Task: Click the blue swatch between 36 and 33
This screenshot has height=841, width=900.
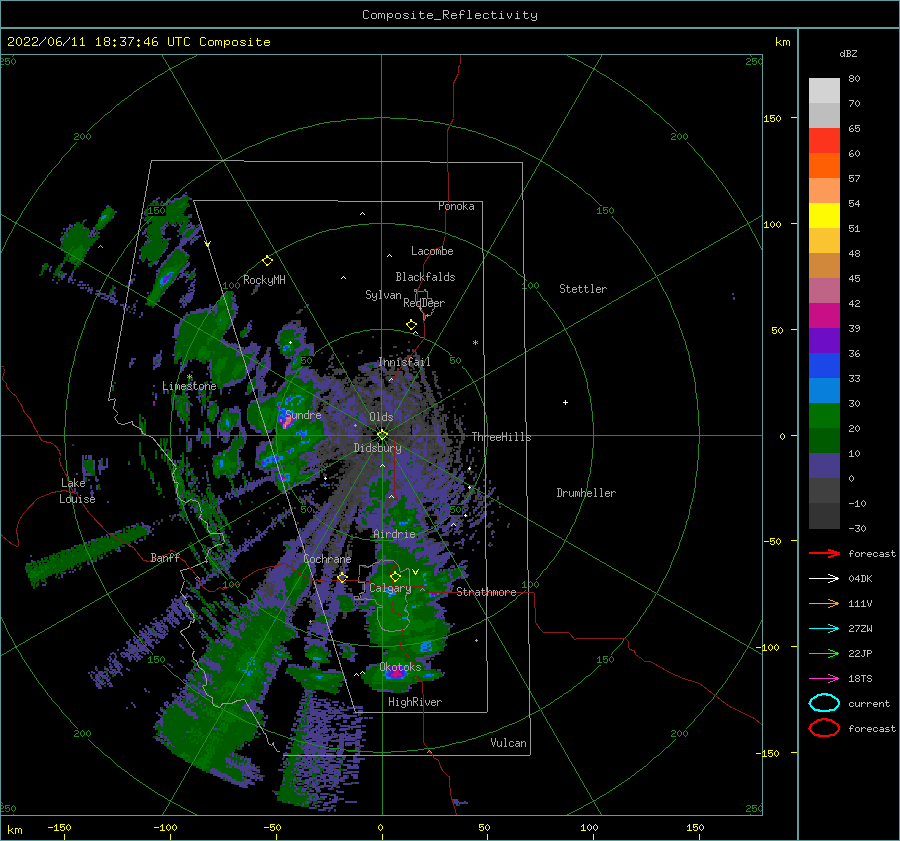Action: pos(824,366)
